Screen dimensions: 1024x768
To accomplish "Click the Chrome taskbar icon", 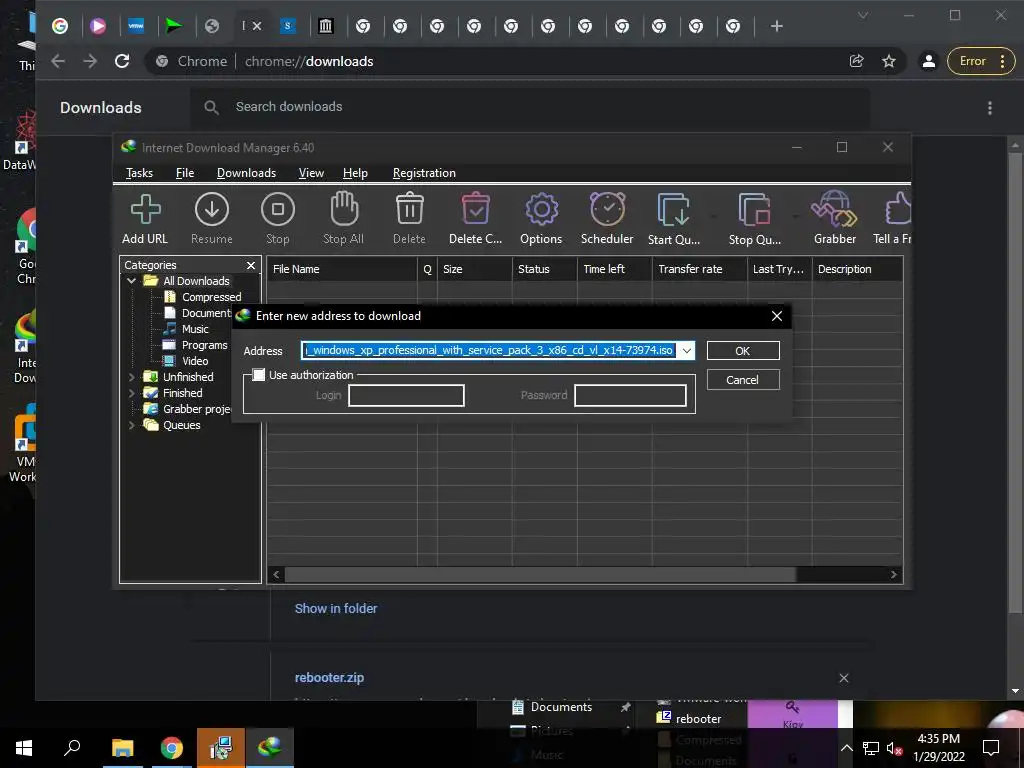I will tap(172, 748).
